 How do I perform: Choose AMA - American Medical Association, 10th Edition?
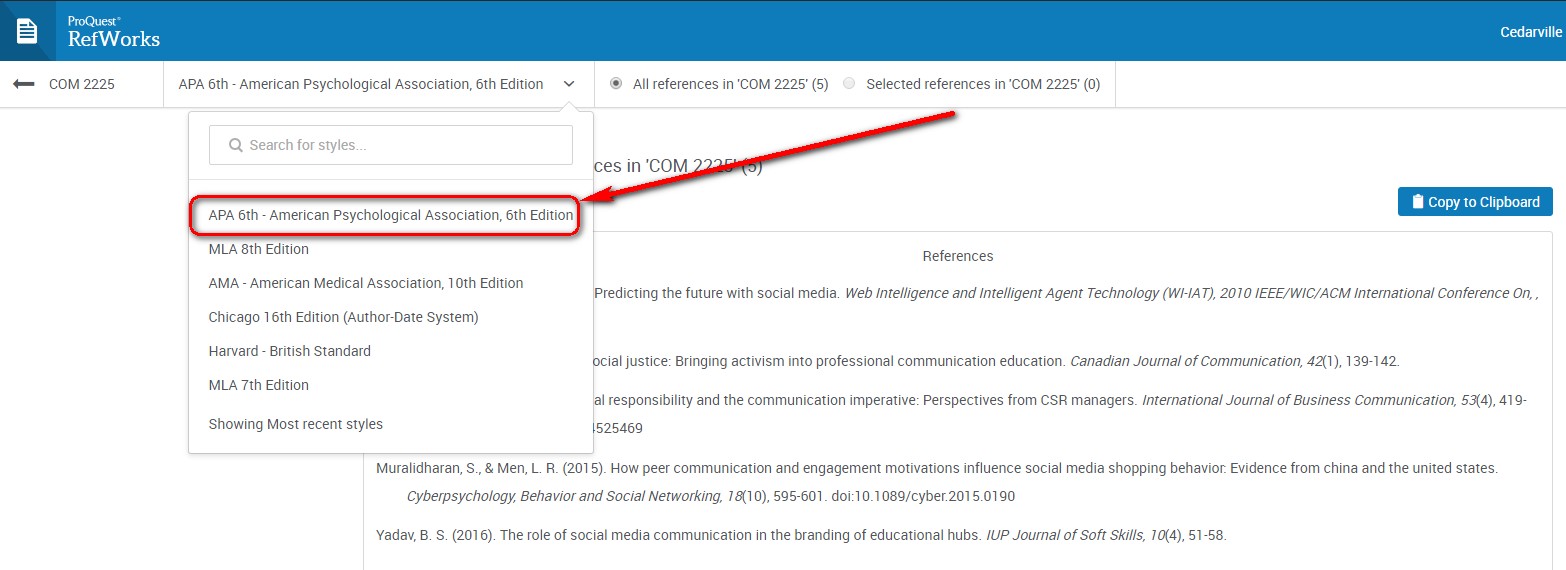click(x=365, y=283)
